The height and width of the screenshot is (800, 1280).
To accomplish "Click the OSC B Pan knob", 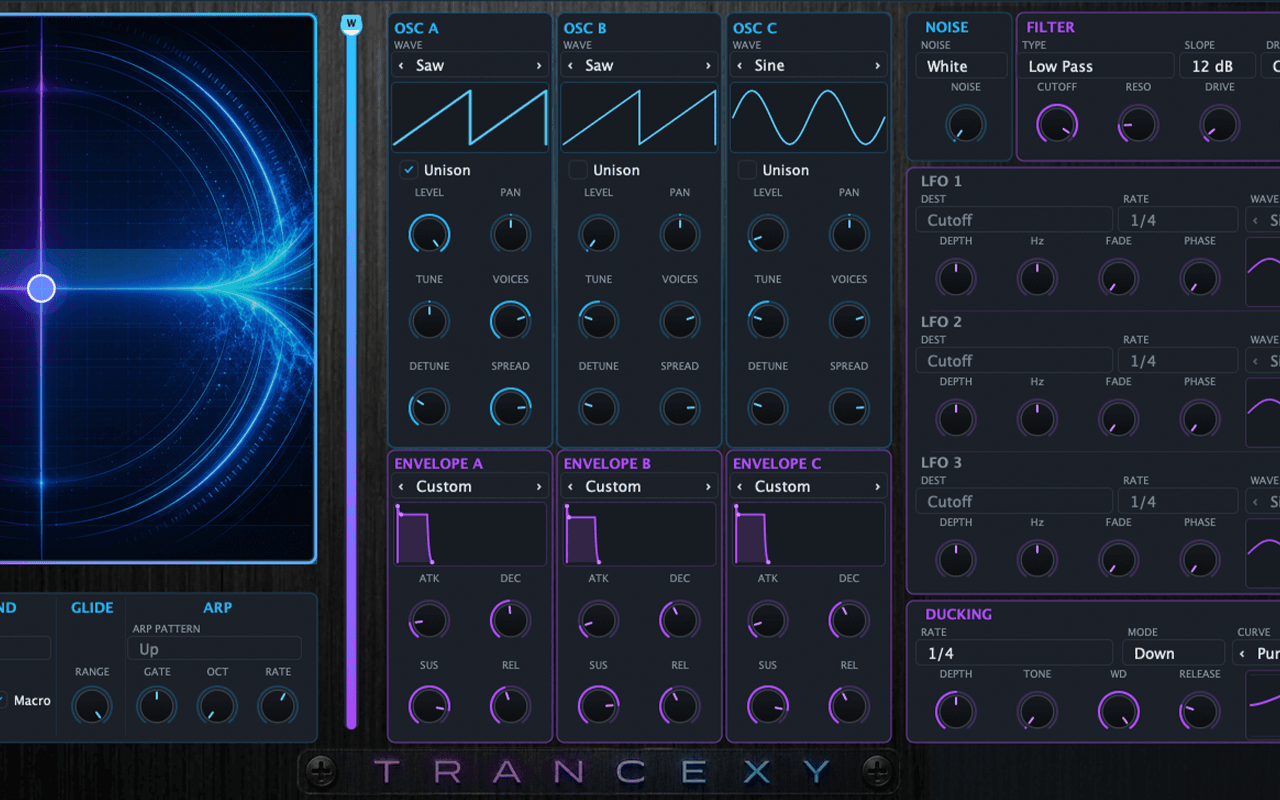I will tap(679, 234).
